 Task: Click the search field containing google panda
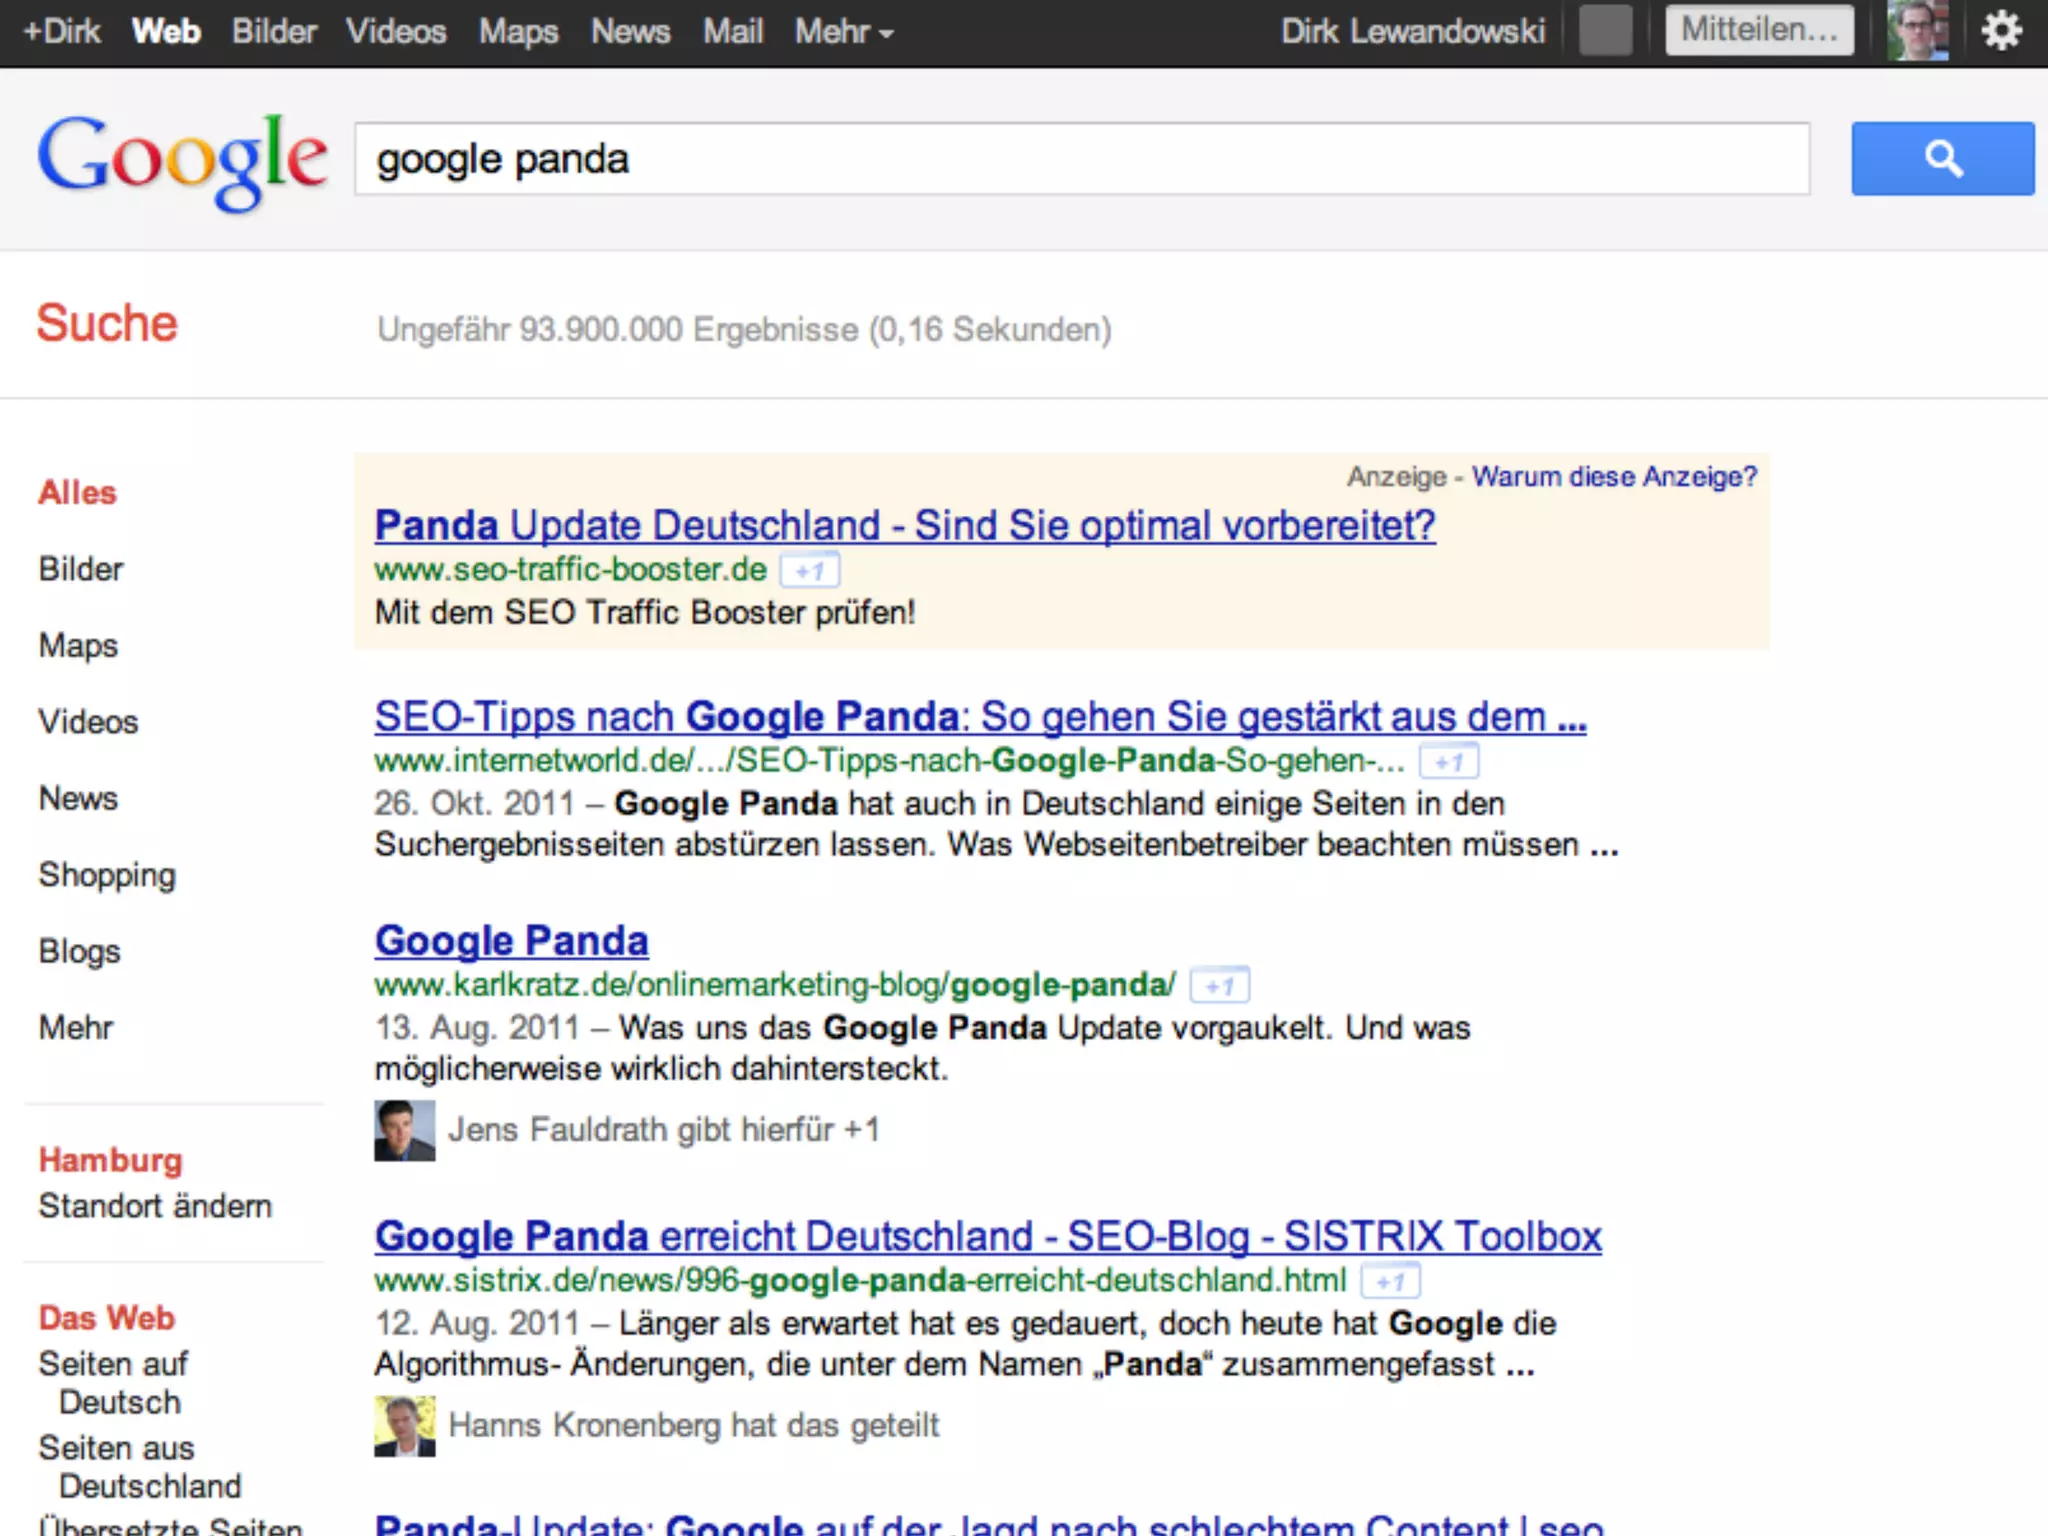click(1080, 159)
